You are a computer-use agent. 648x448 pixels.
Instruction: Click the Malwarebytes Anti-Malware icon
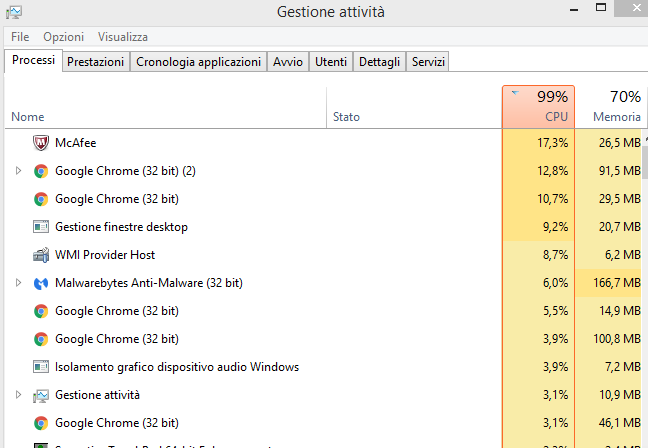(41, 283)
